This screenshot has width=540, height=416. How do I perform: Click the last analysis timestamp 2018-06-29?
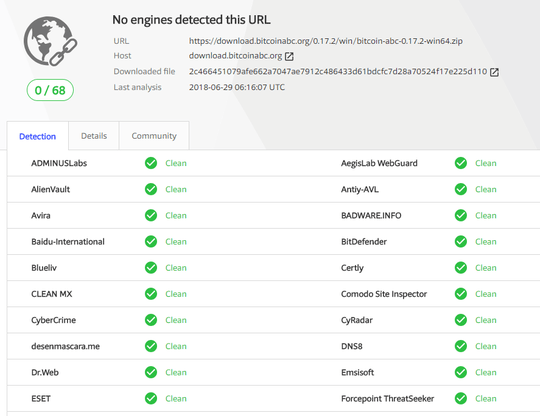(237, 87)
